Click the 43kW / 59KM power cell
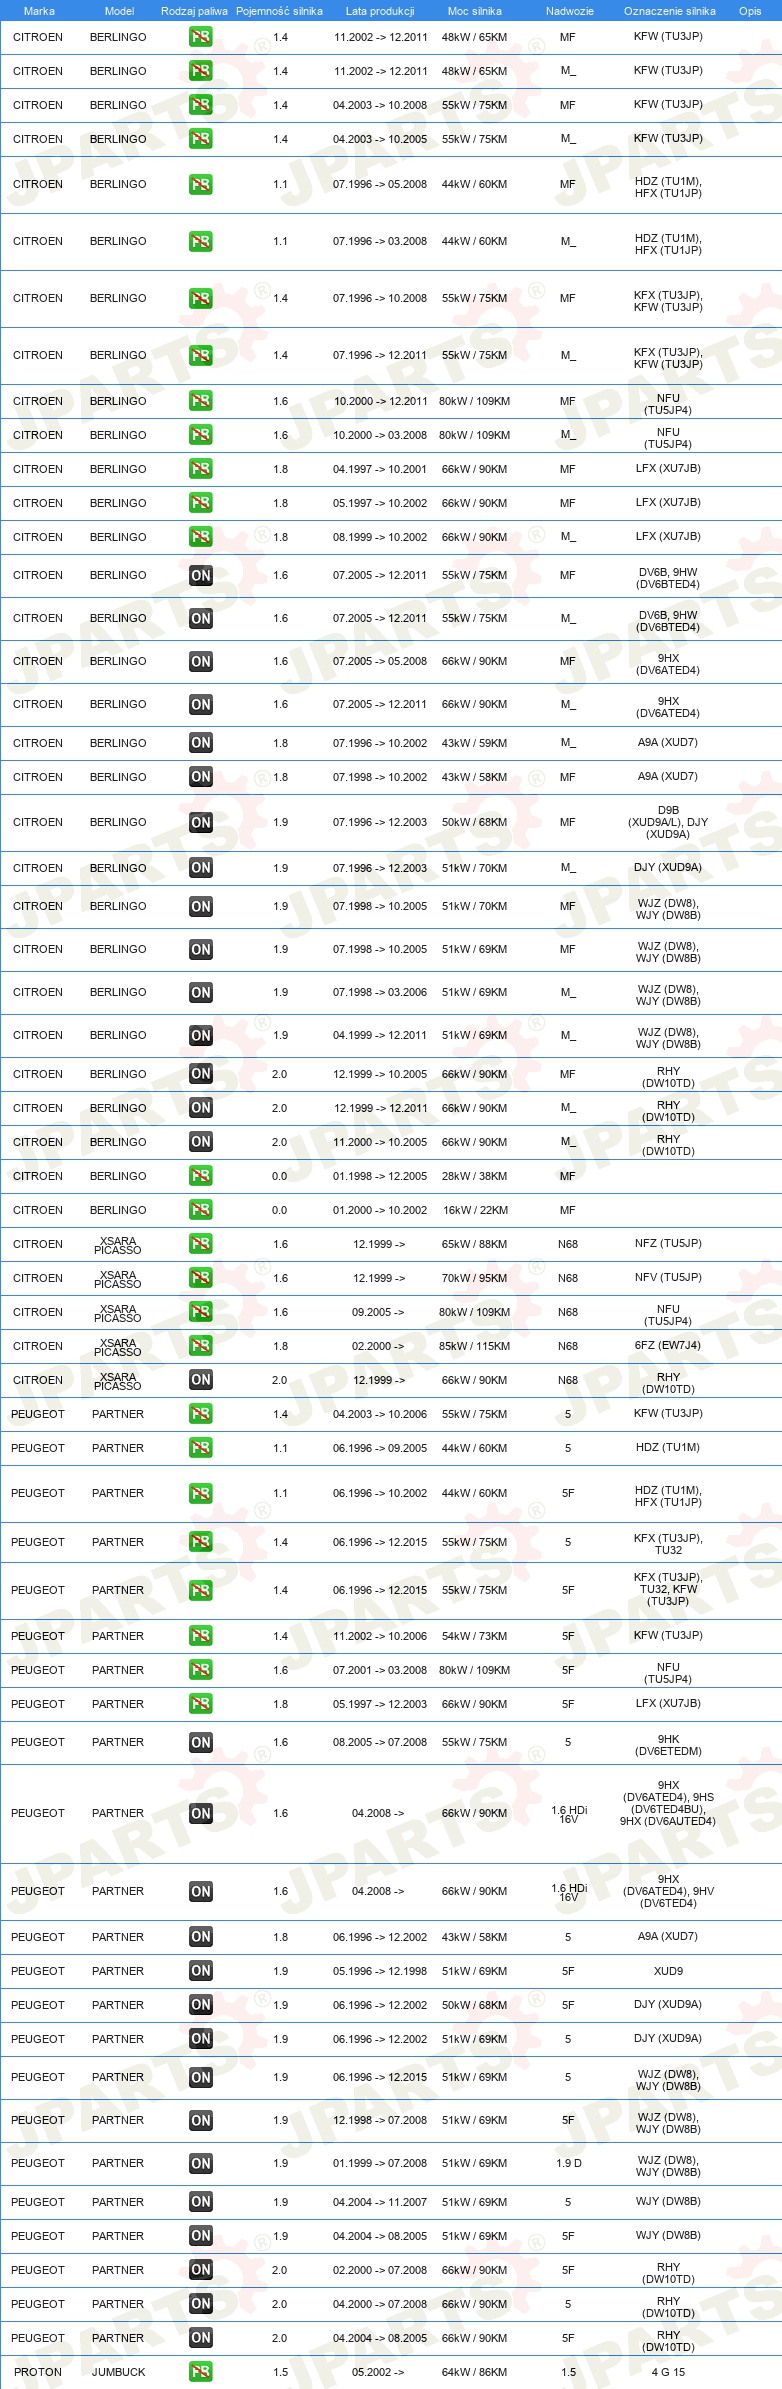The image size is (782, 2389). click(475, 742)
